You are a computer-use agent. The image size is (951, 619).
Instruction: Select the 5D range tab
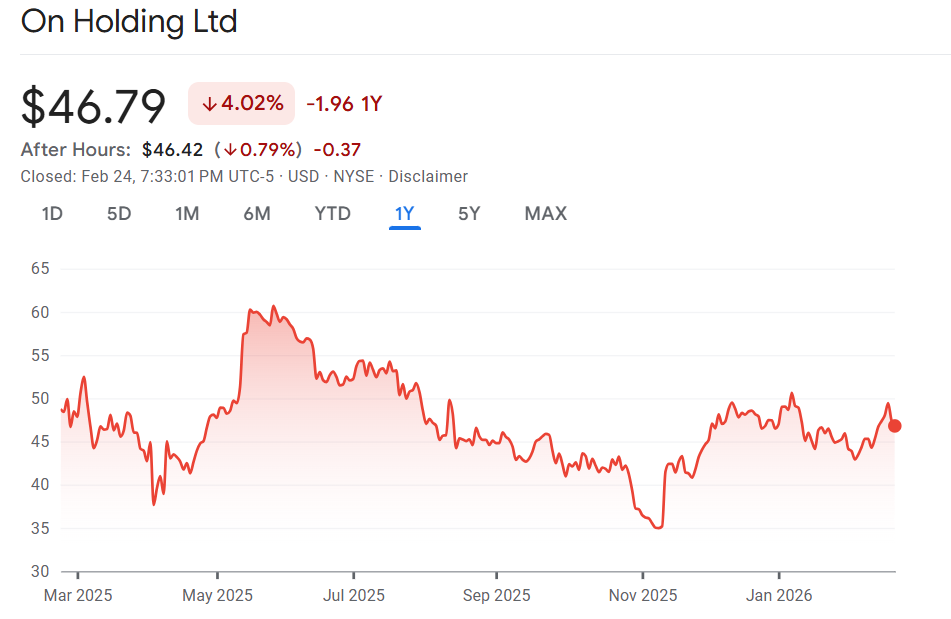[119, 213]
